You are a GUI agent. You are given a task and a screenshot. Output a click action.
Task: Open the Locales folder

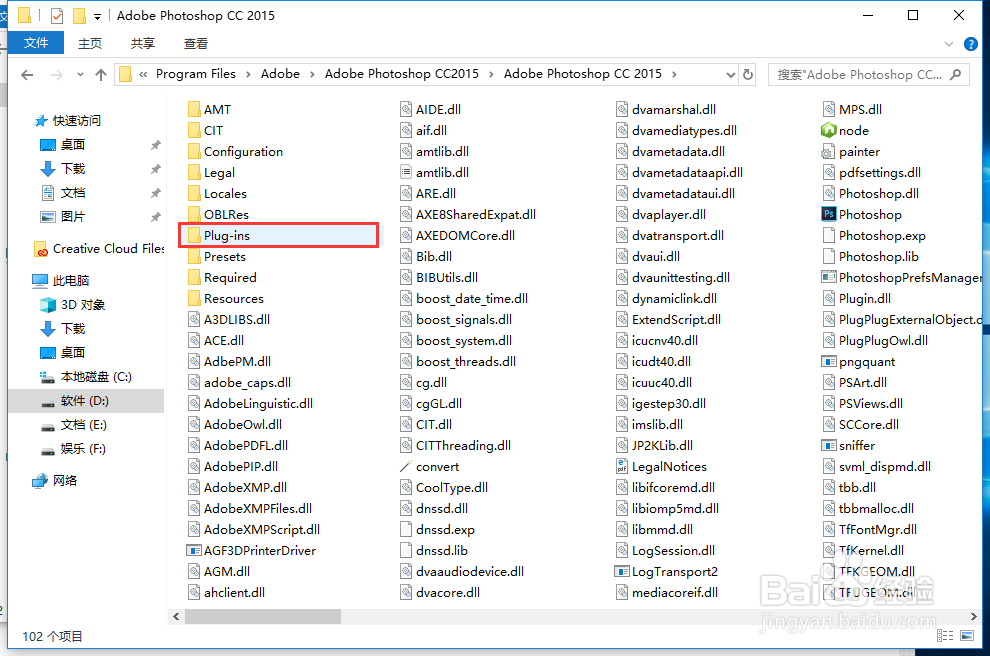217,194
